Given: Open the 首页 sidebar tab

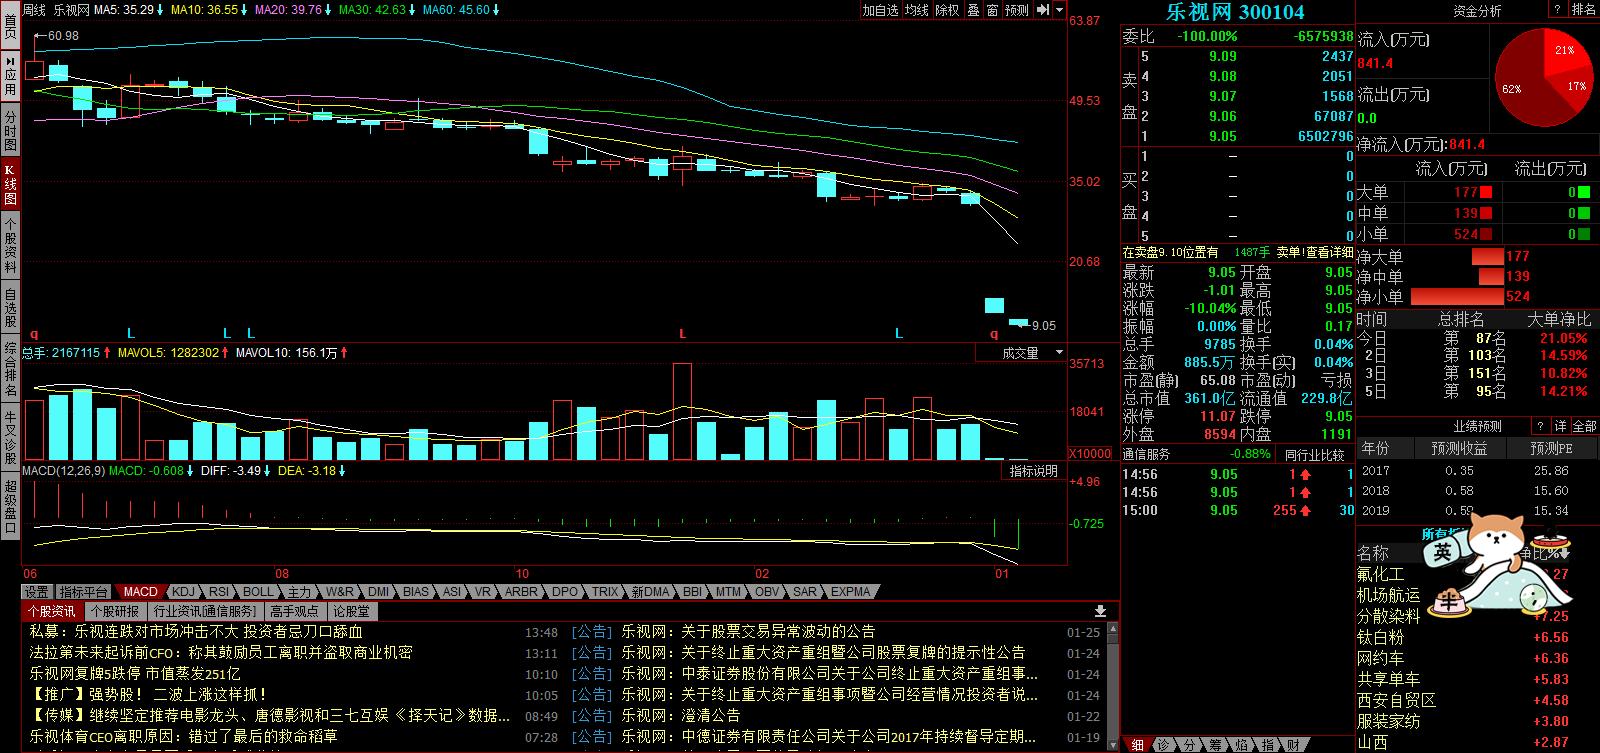Looking at the screenshot, I should pos(10,27).
